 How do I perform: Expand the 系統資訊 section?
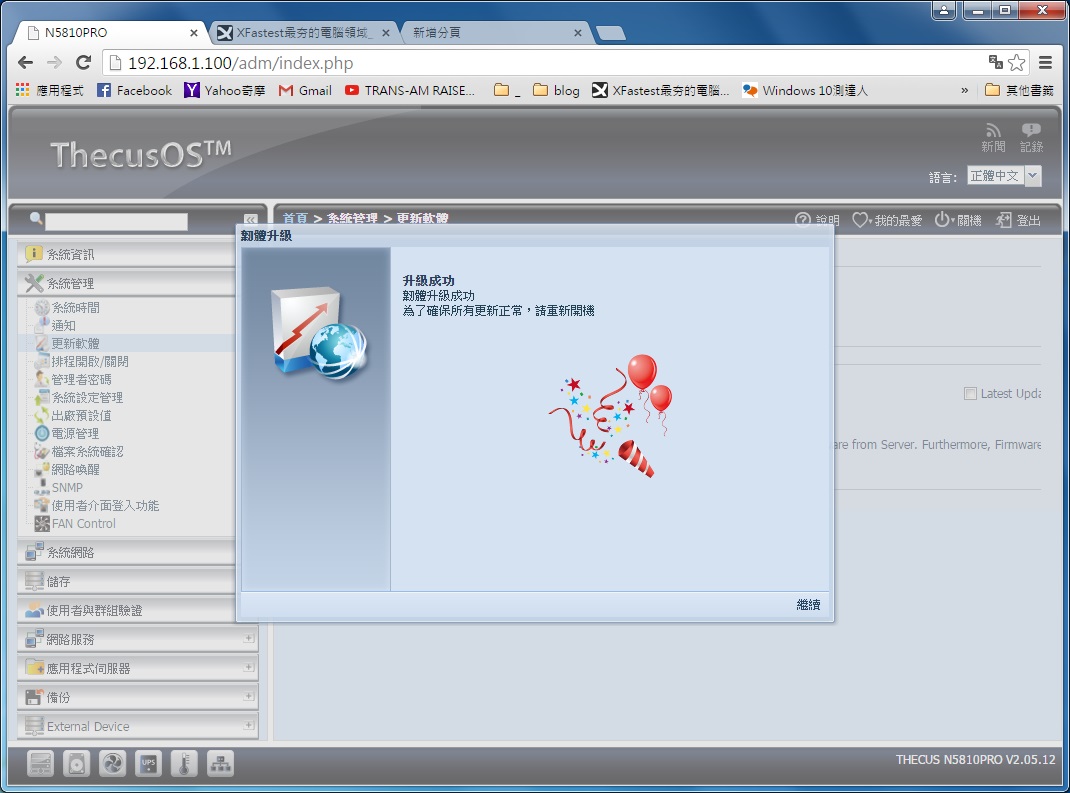pos(126,255)
